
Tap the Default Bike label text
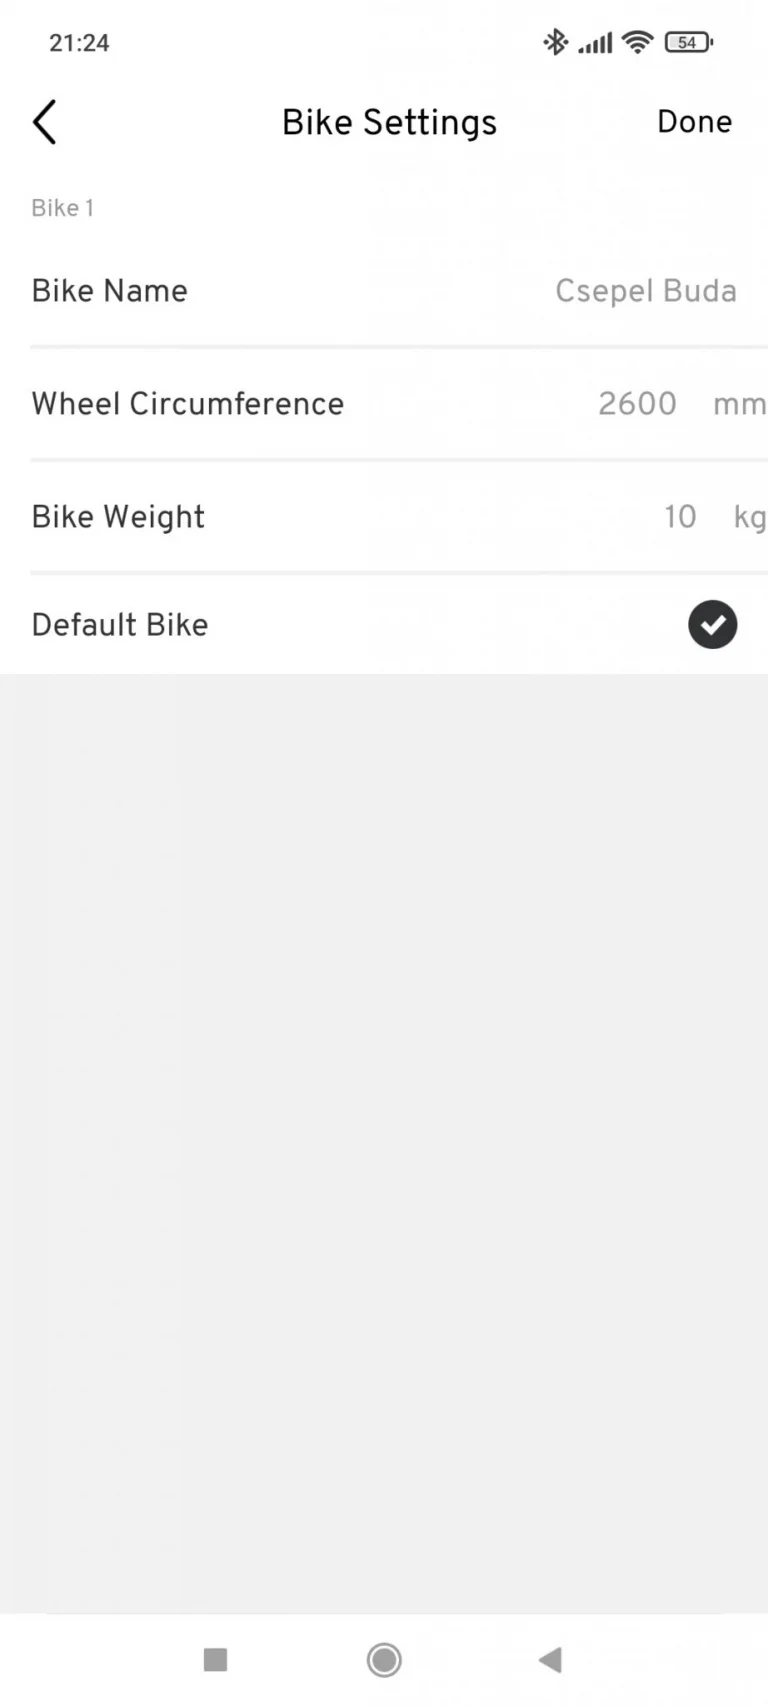[120, 625]
